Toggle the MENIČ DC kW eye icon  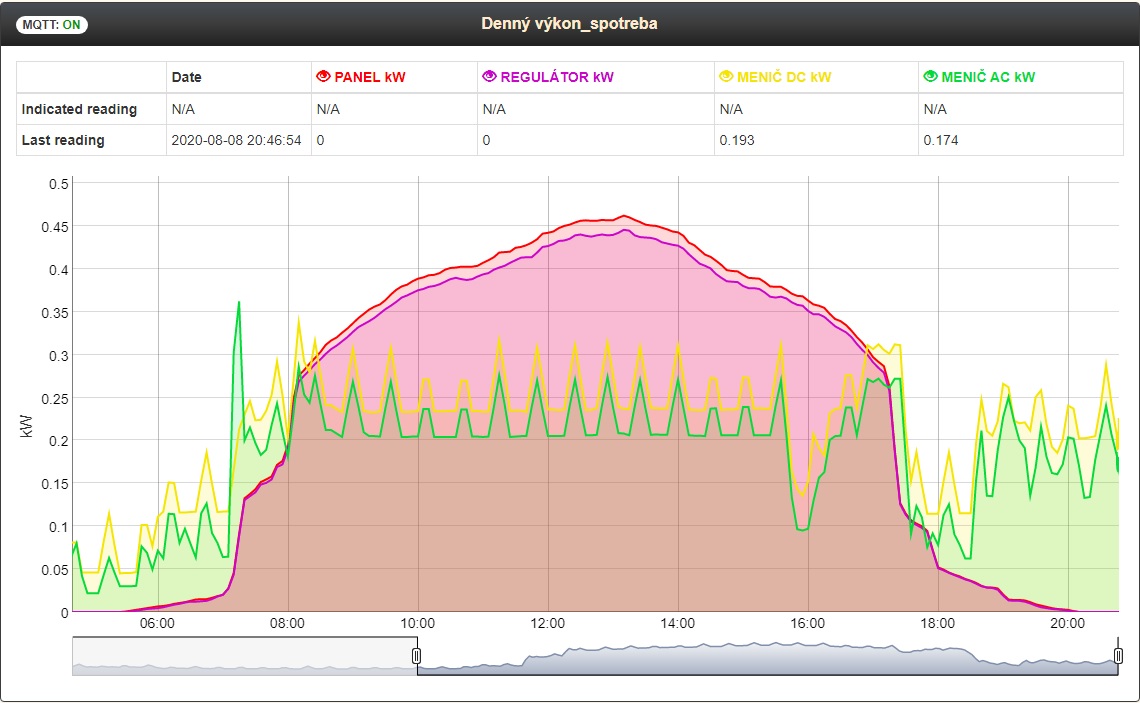(726, 76)
